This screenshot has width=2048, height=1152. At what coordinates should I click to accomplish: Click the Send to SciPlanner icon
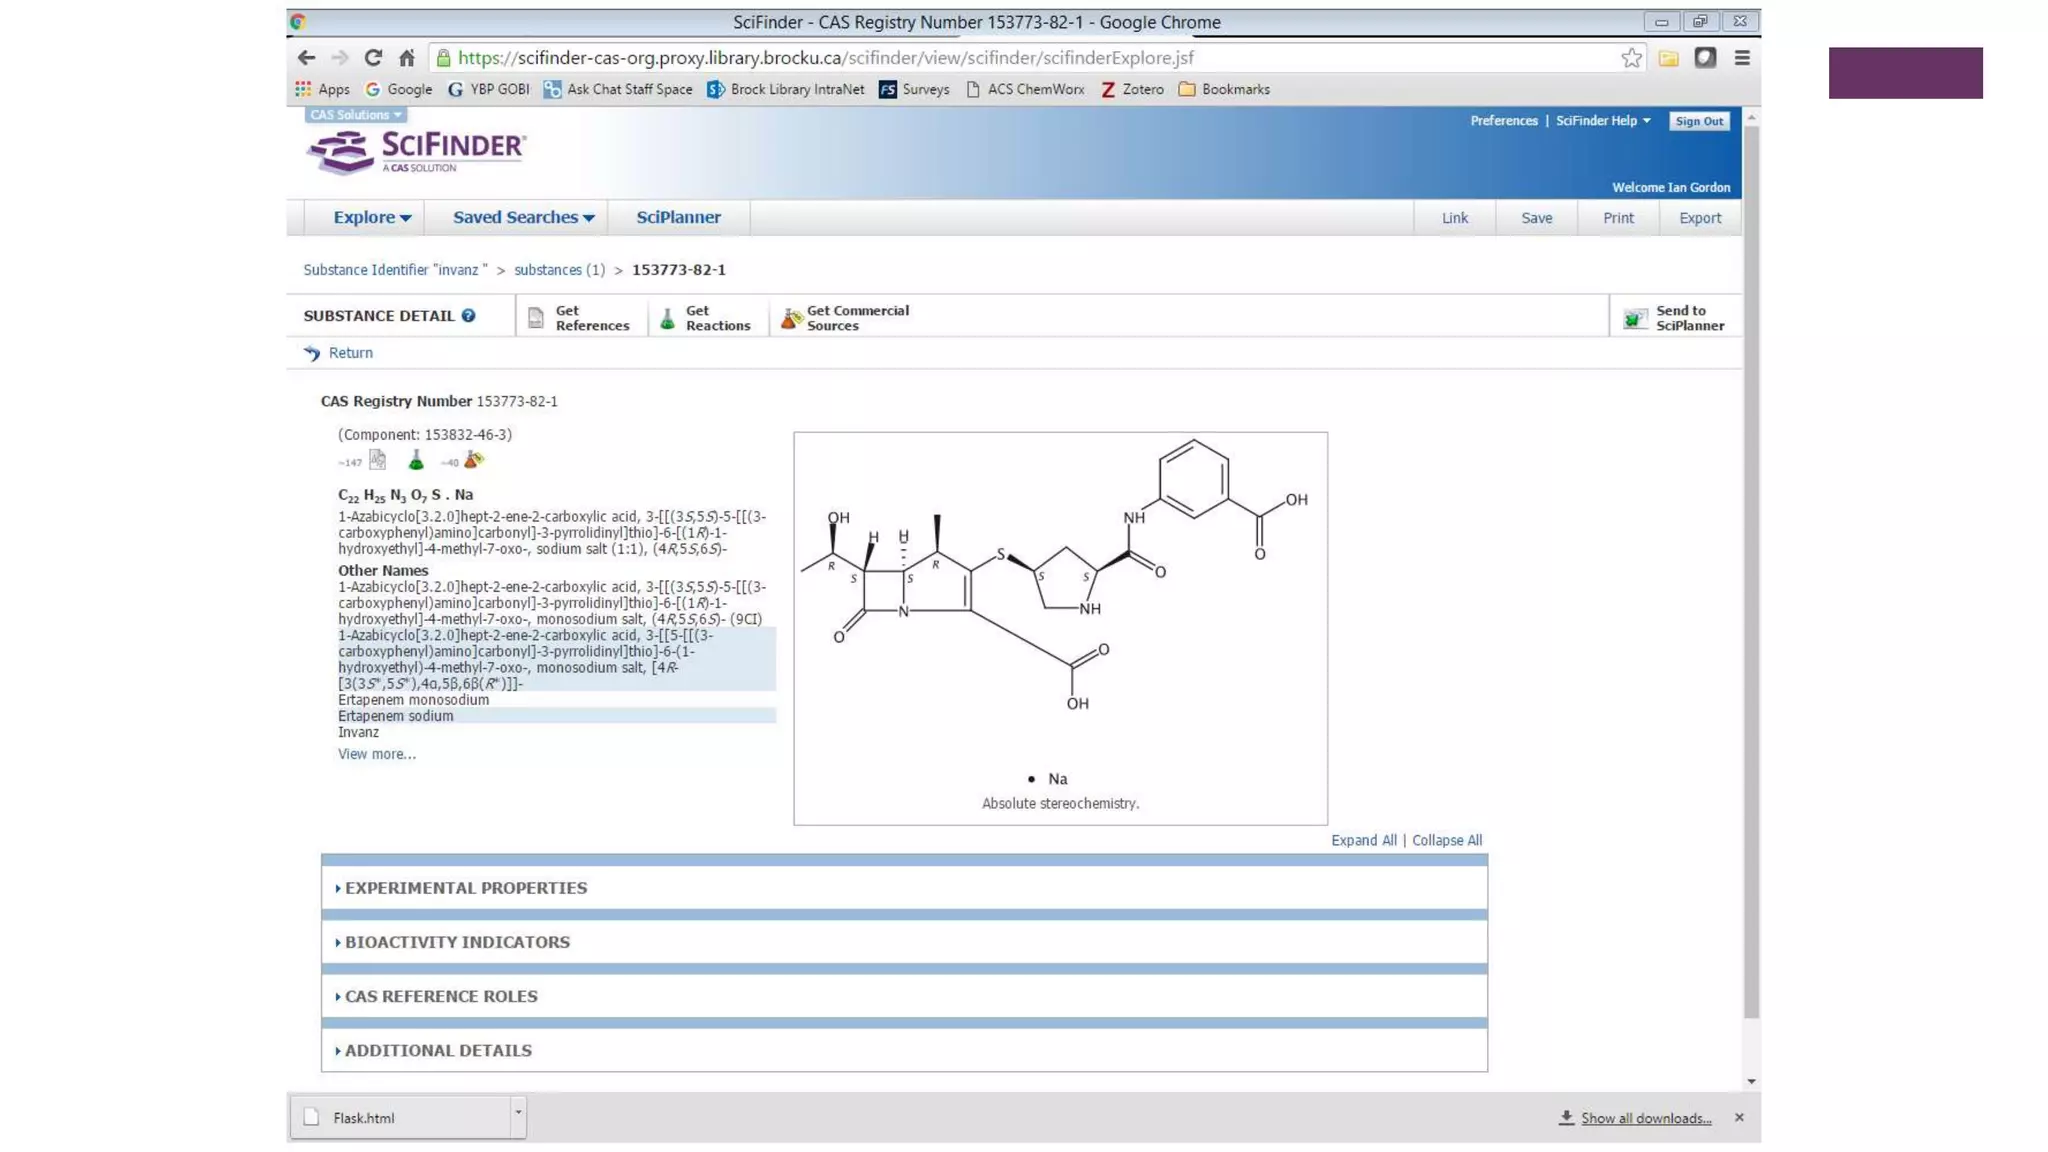[1635, 319]
